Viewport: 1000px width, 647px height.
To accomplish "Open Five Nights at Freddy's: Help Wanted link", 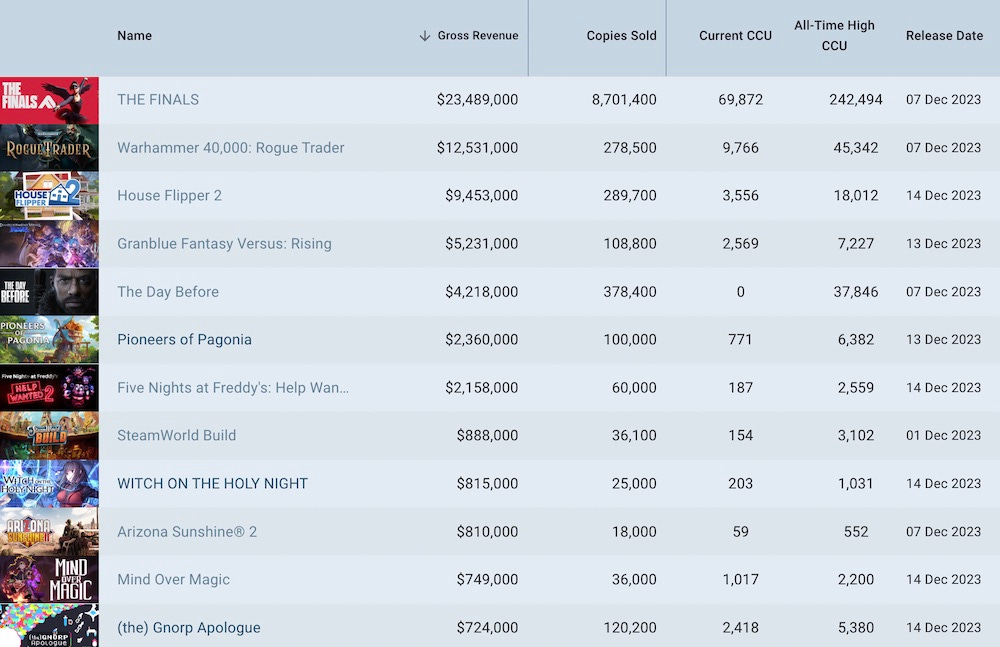I will point(233,388).
